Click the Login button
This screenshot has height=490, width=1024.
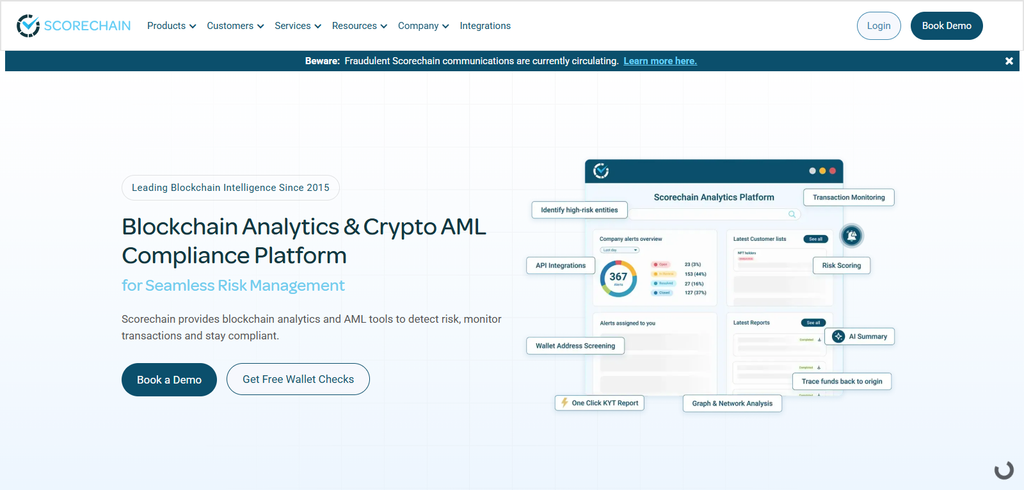(x=878, y=26)
